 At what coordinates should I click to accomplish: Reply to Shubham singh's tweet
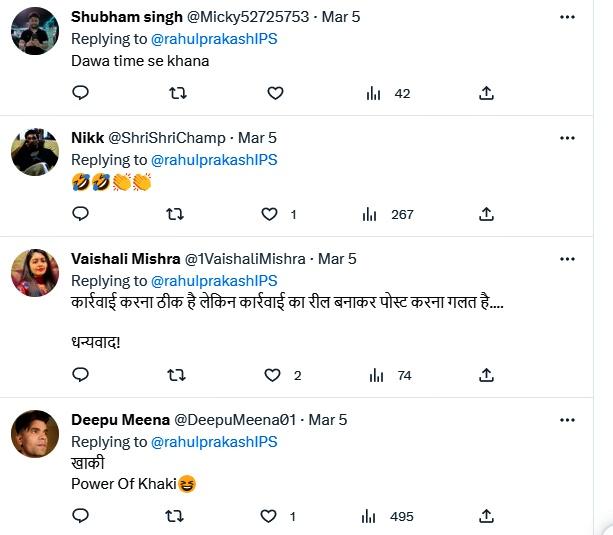click(x=81, y=93)
